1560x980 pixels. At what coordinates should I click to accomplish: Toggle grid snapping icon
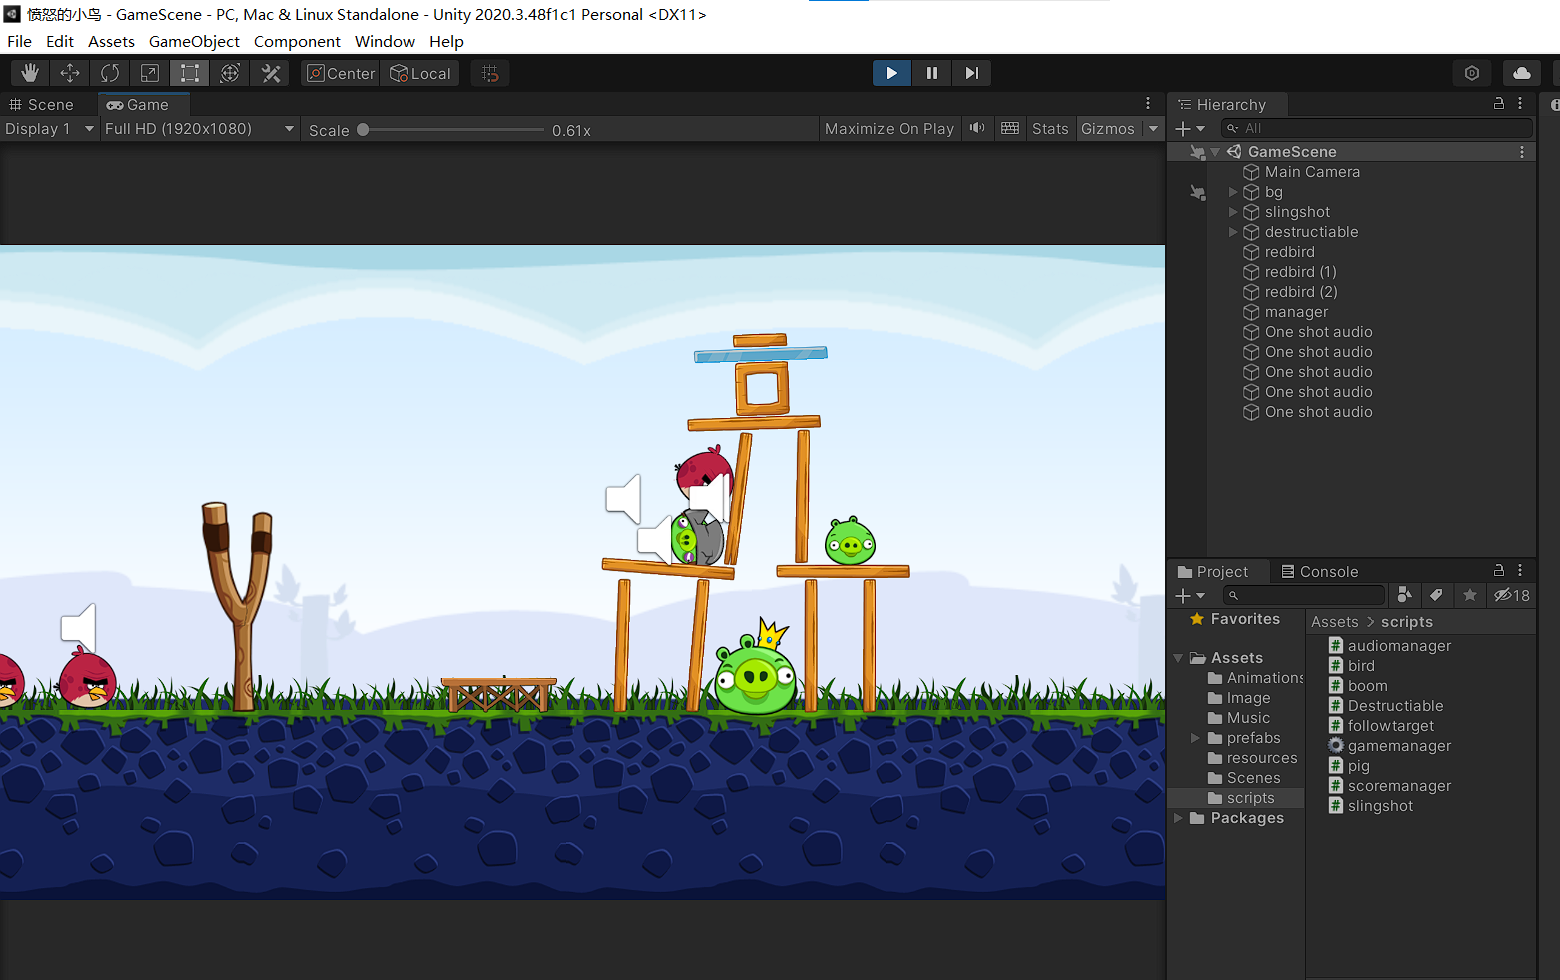pyautogui.click(x=490, y=73)
